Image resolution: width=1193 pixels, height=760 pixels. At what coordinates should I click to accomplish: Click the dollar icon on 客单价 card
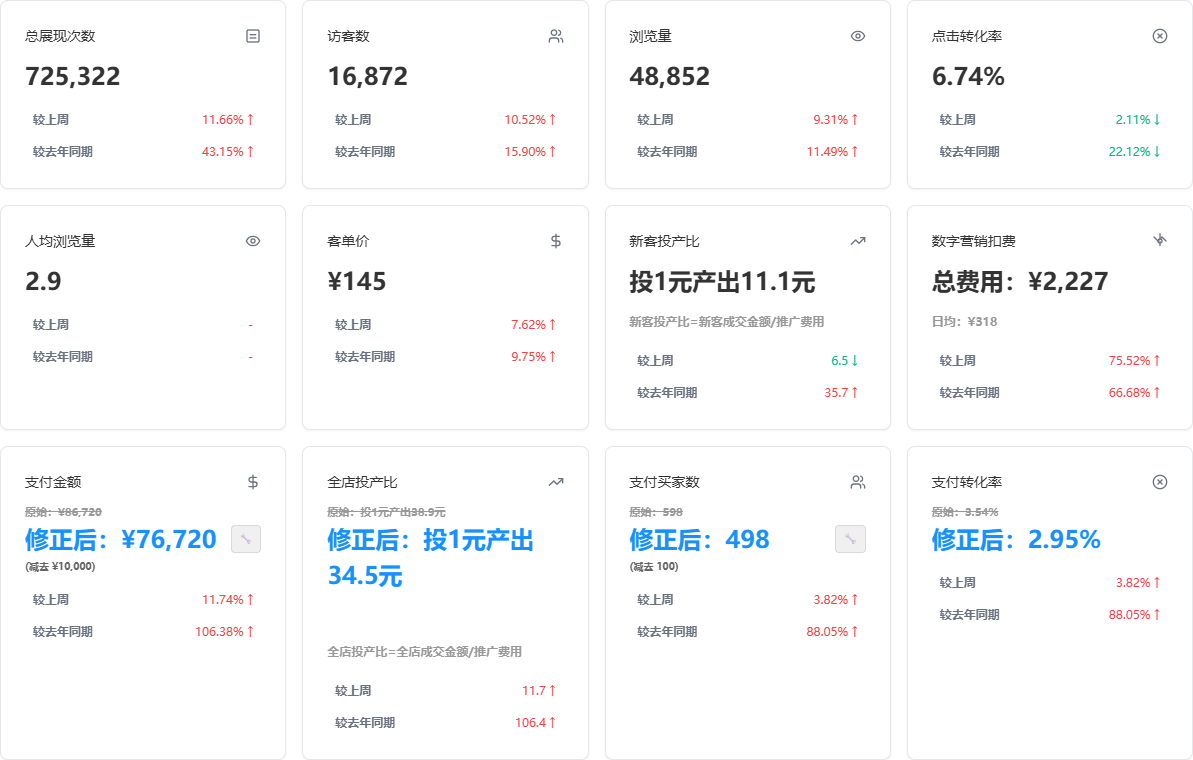coord(555,240)
